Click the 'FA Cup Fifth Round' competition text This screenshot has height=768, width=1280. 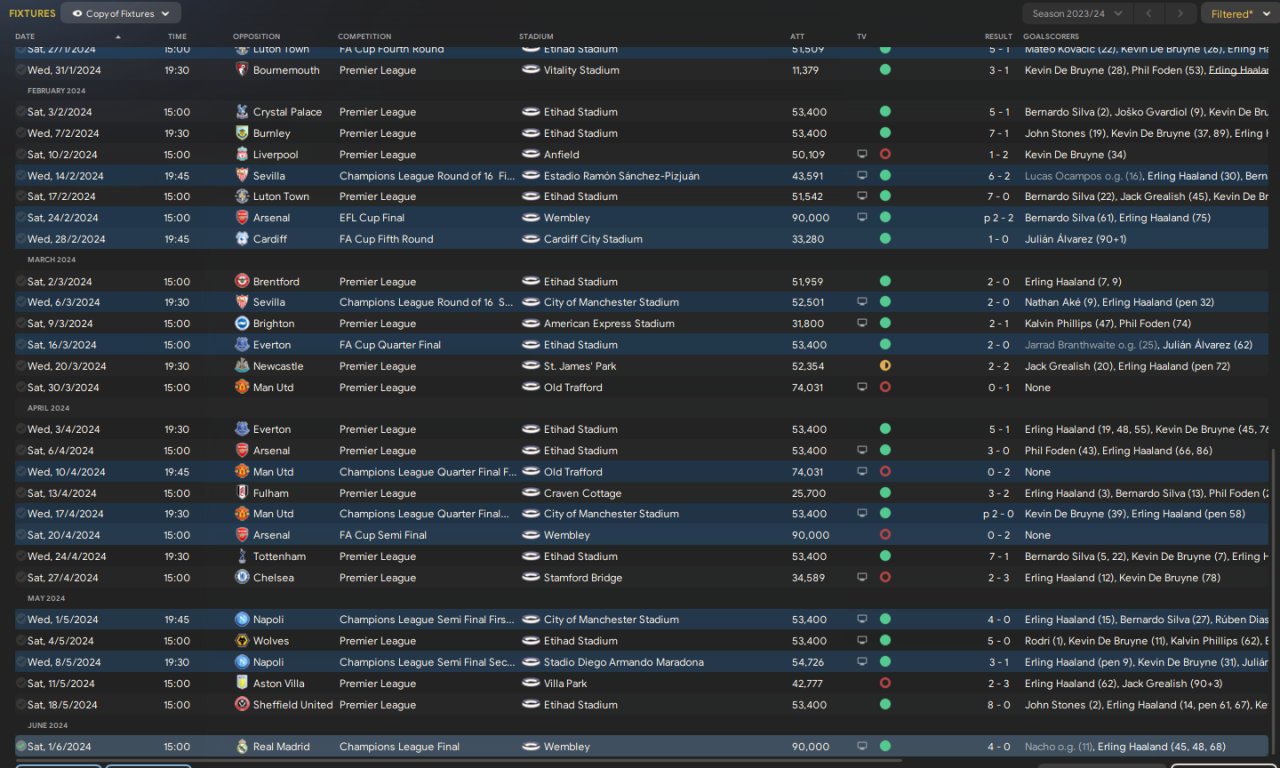coord(386,239)
